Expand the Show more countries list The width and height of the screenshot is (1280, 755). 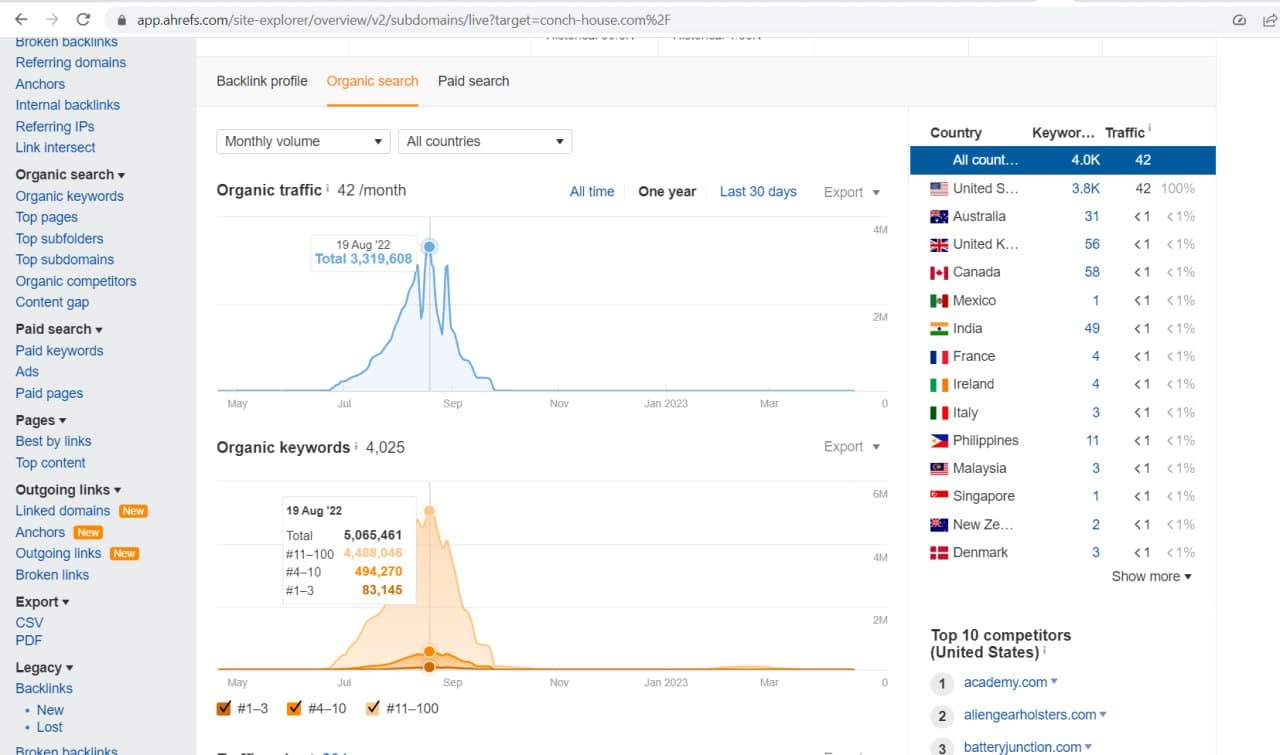pos(1151,576)
